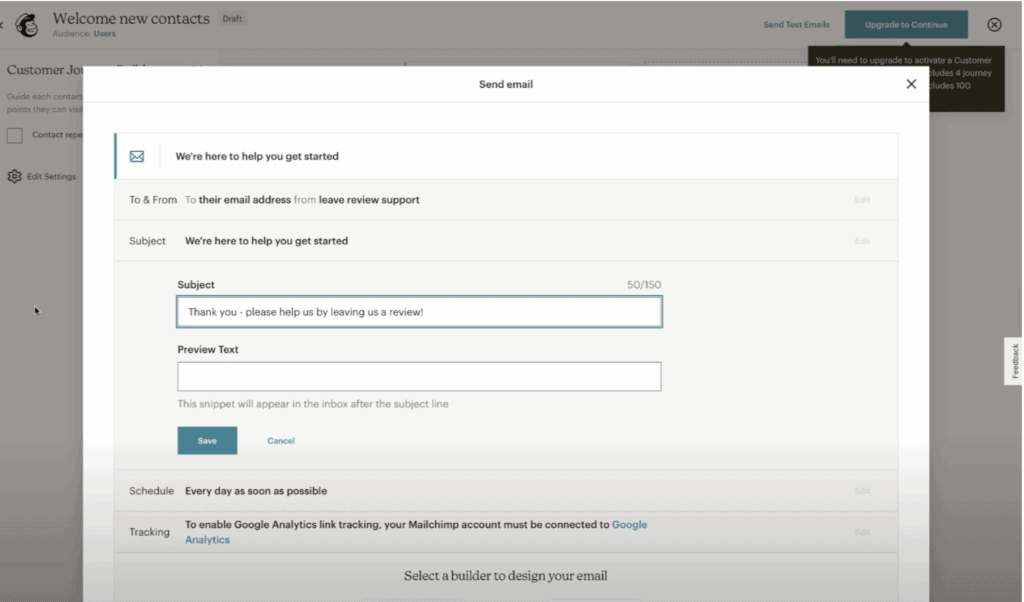The width and height of the screenshot is (1024, 602).
Task: Click the Upgrade to Continue button
Action: 905,25
